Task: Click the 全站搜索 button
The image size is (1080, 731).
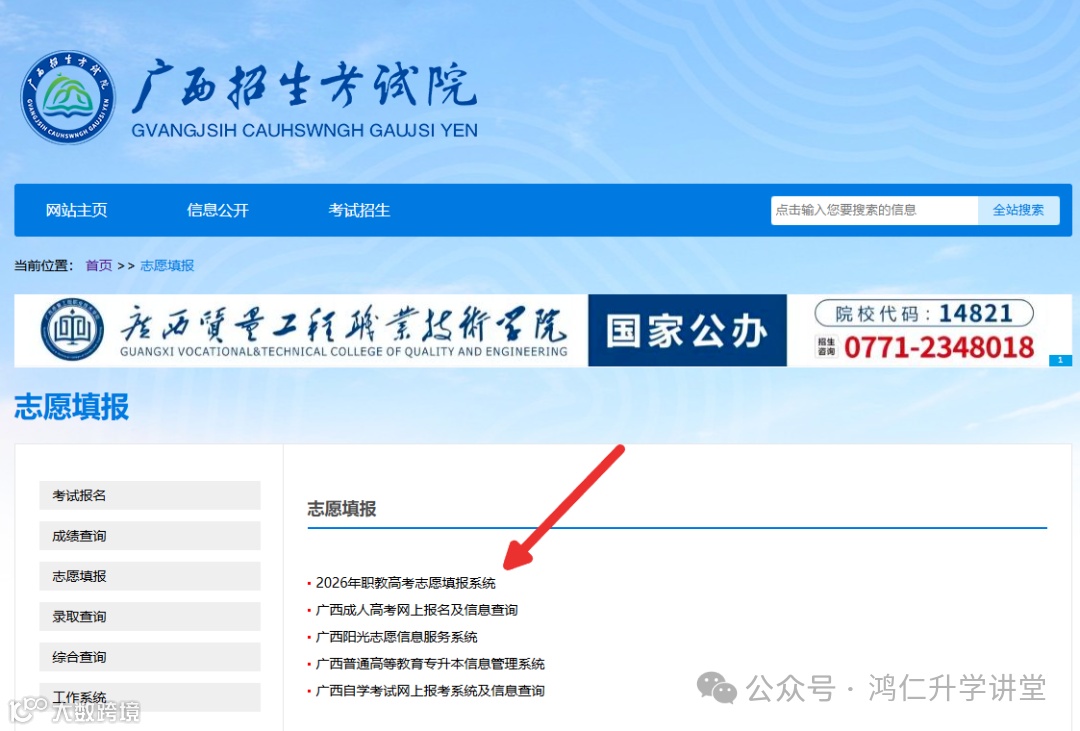Action: coord(1018,210)
